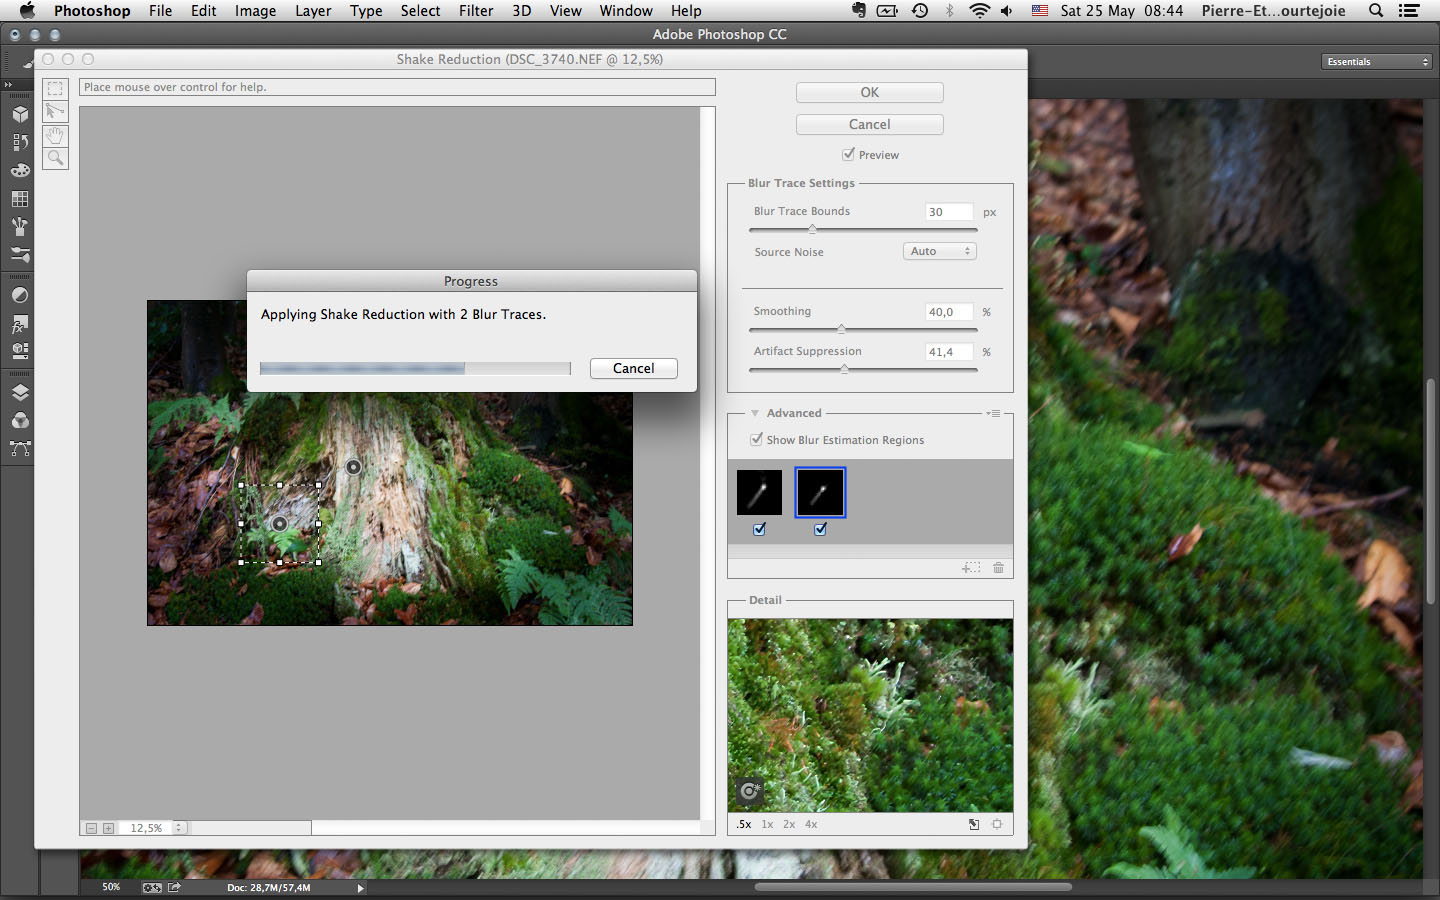Screen dimensions: 1440x900
Task: Enhance at loupe location in Detail
Action: tap(750, 792)
